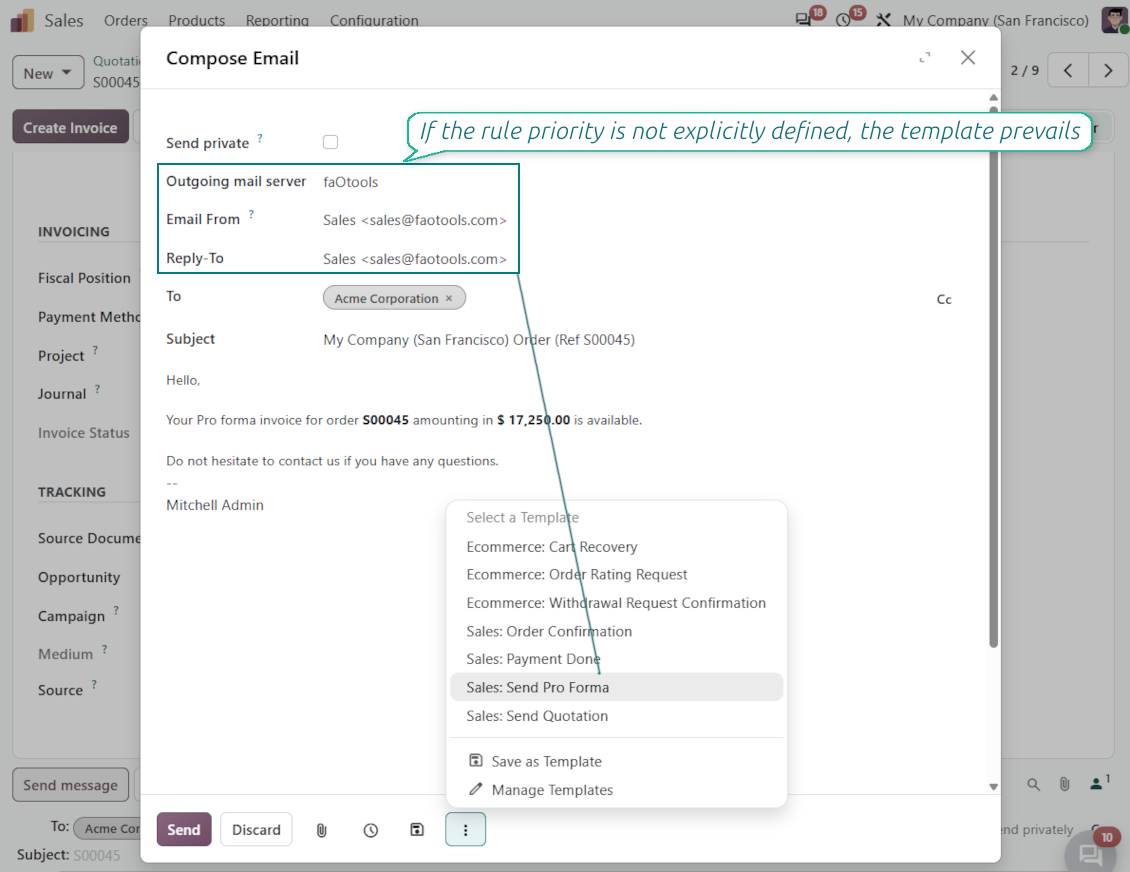Click the Mitchell Admin signature text

(x=215, y=505)
